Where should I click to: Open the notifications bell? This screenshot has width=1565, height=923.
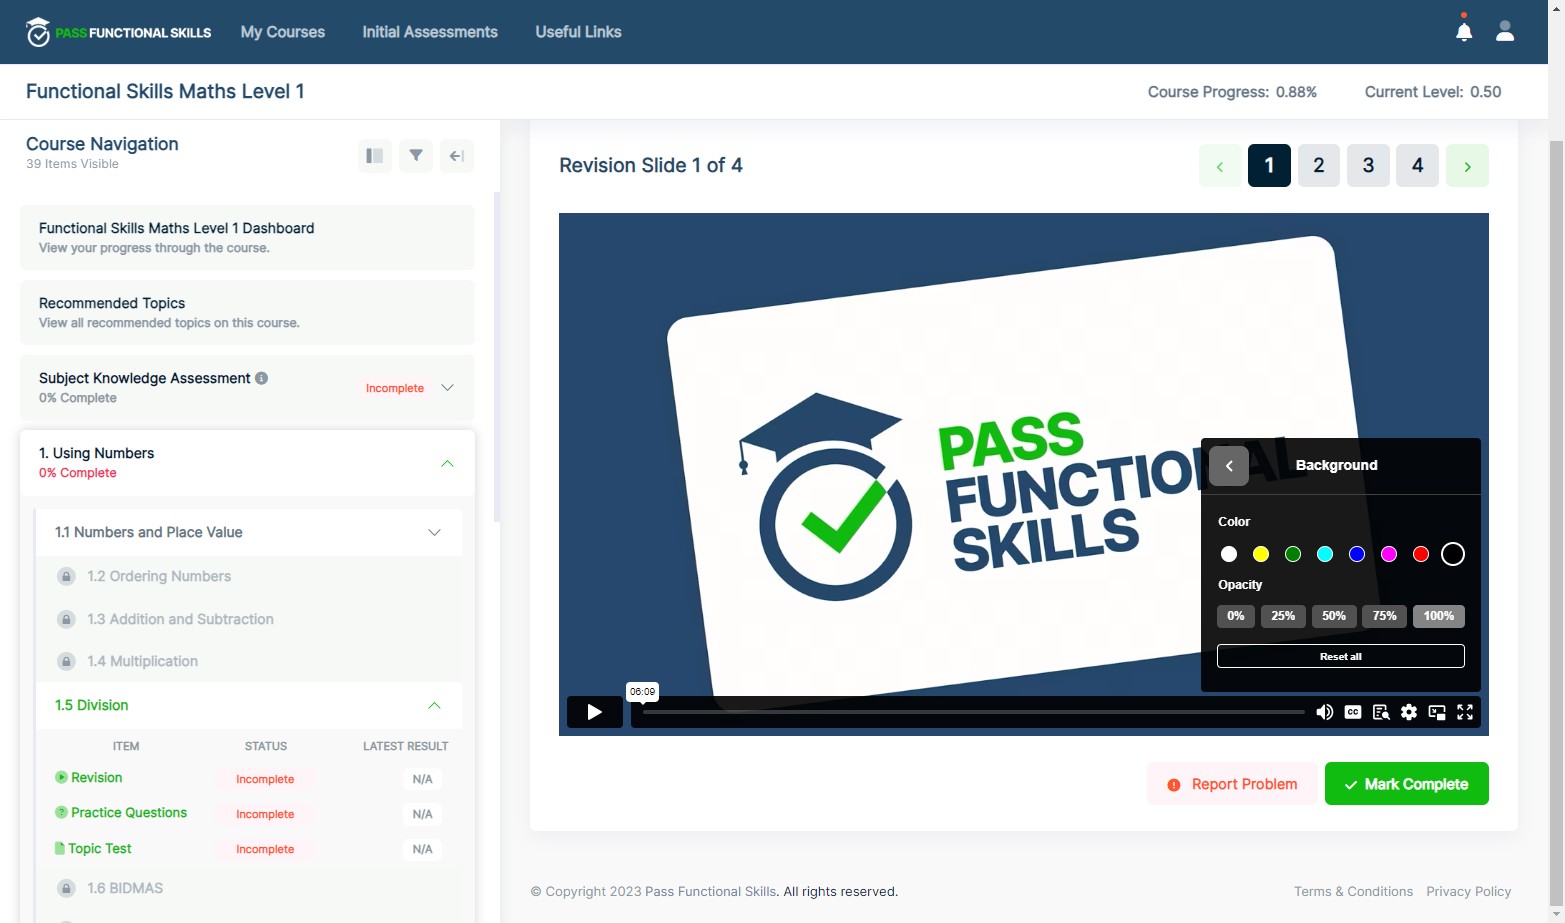1464,31
